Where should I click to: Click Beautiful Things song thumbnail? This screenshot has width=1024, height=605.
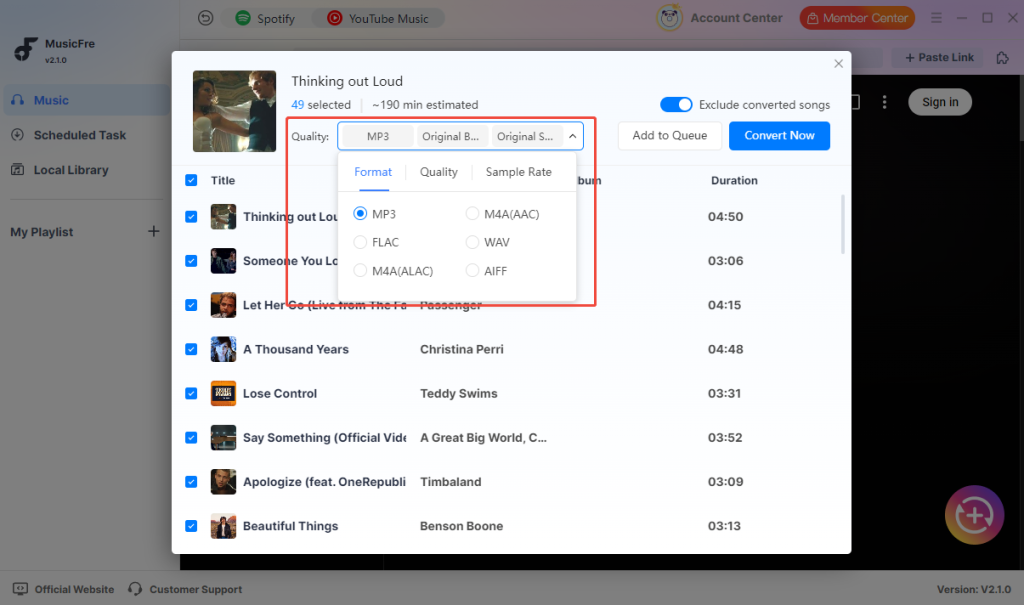[223, 526]
